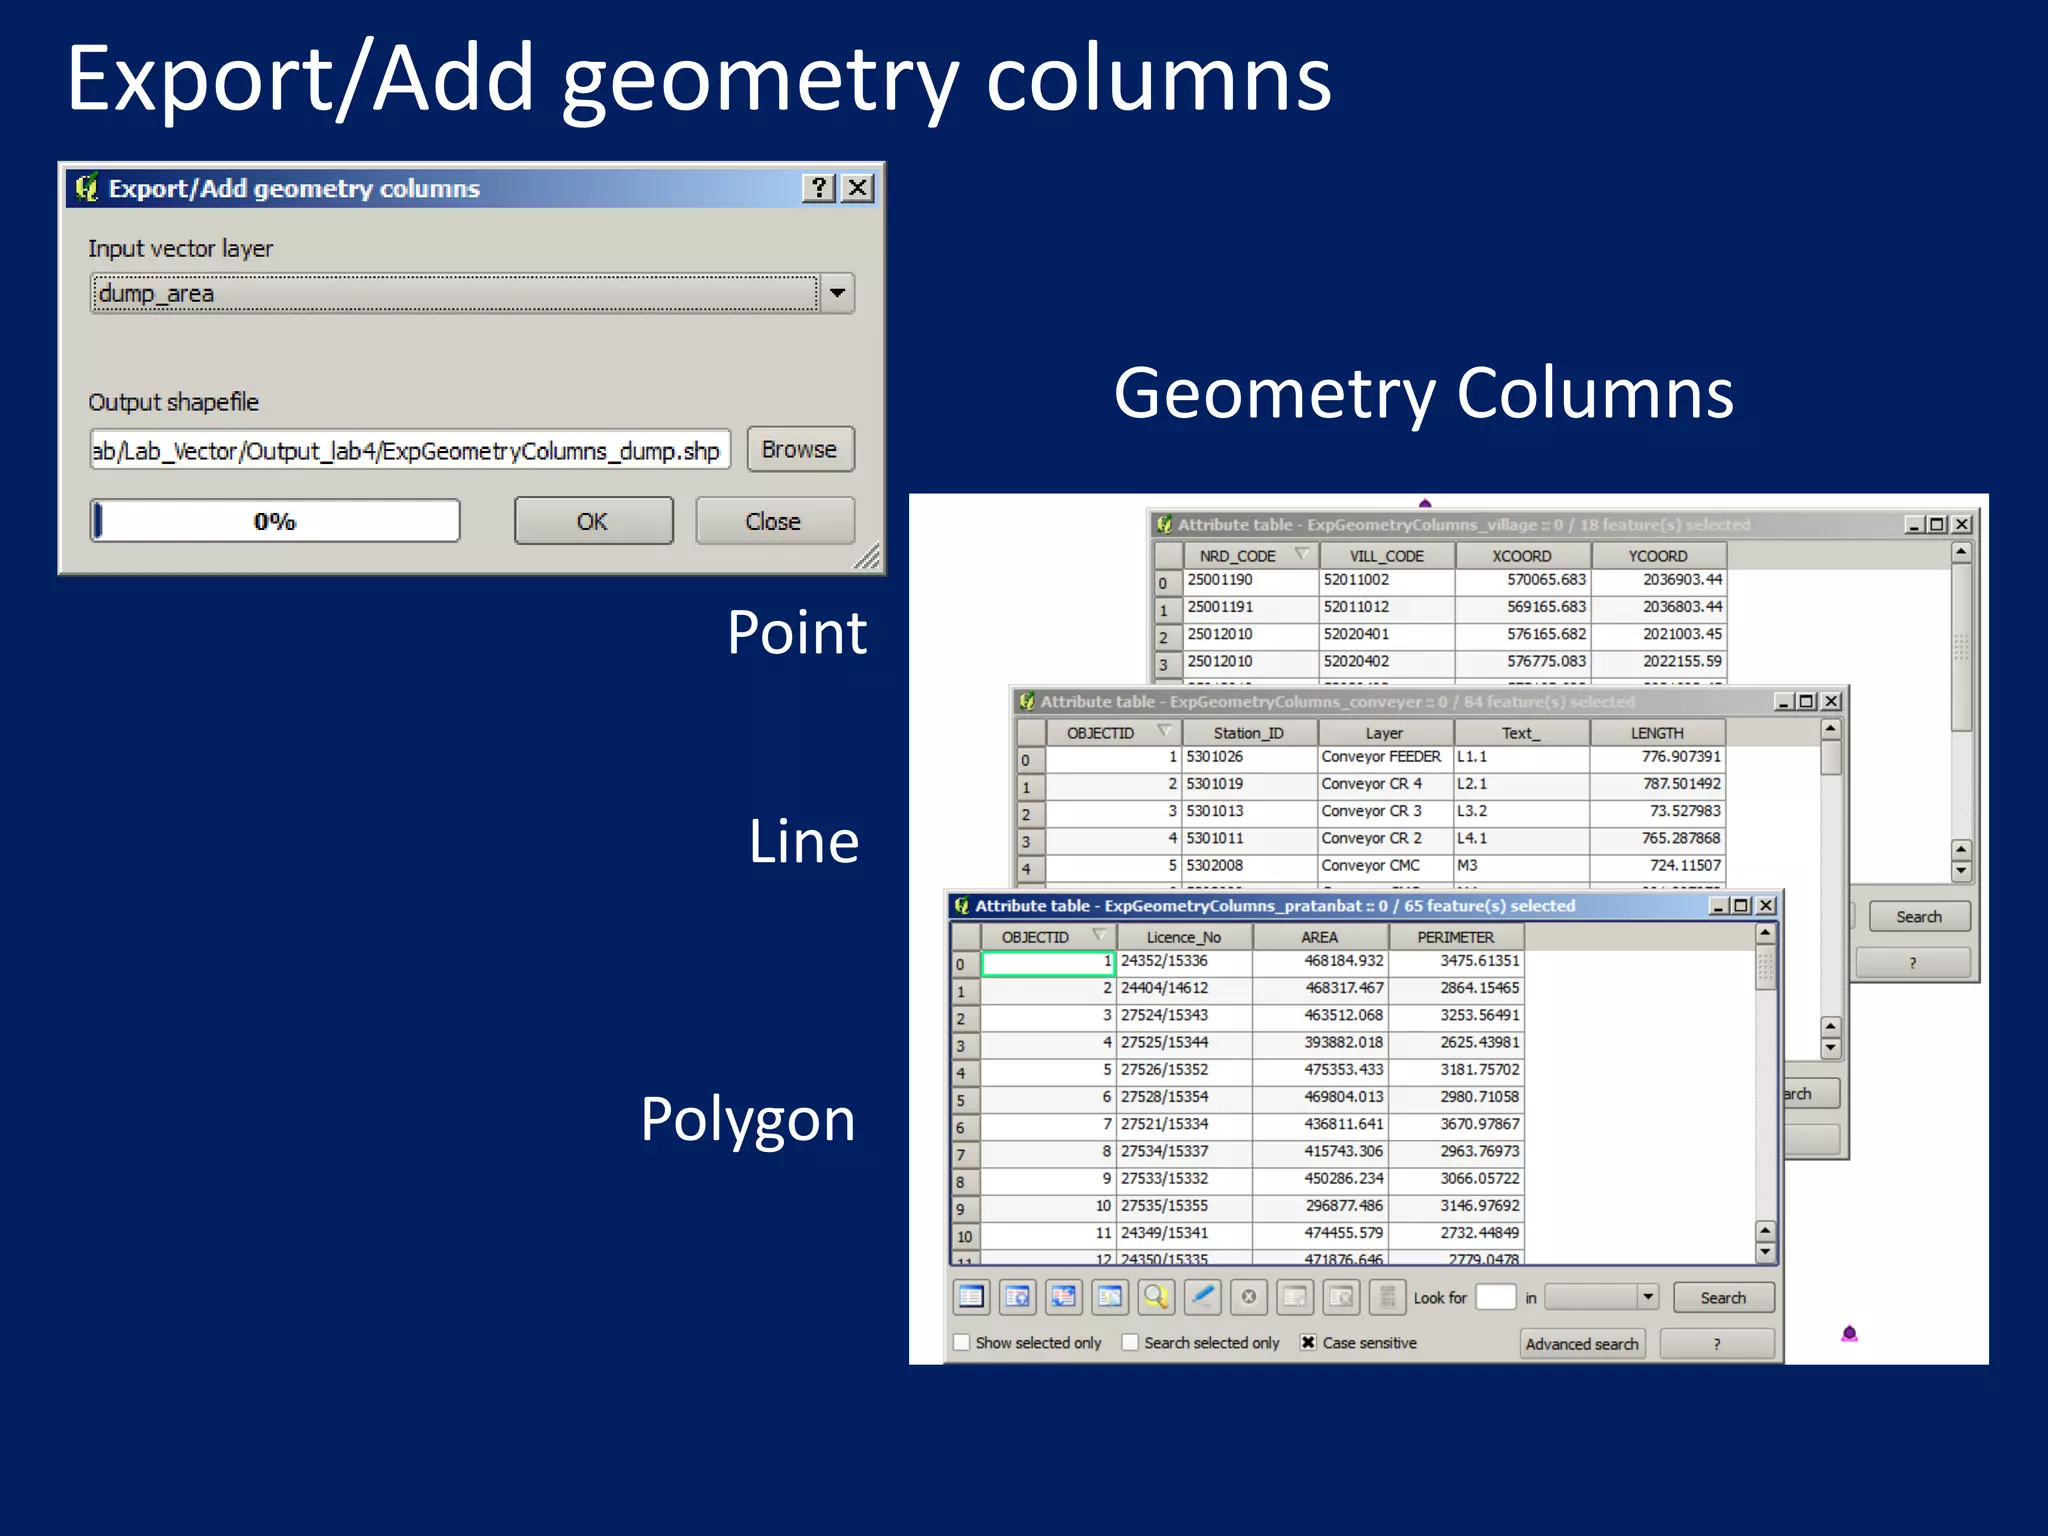Select cell Conveyor CMC in Layer column
Image resolution: width=2048 pixels, height=1536 pixels.
[1385, 866]
